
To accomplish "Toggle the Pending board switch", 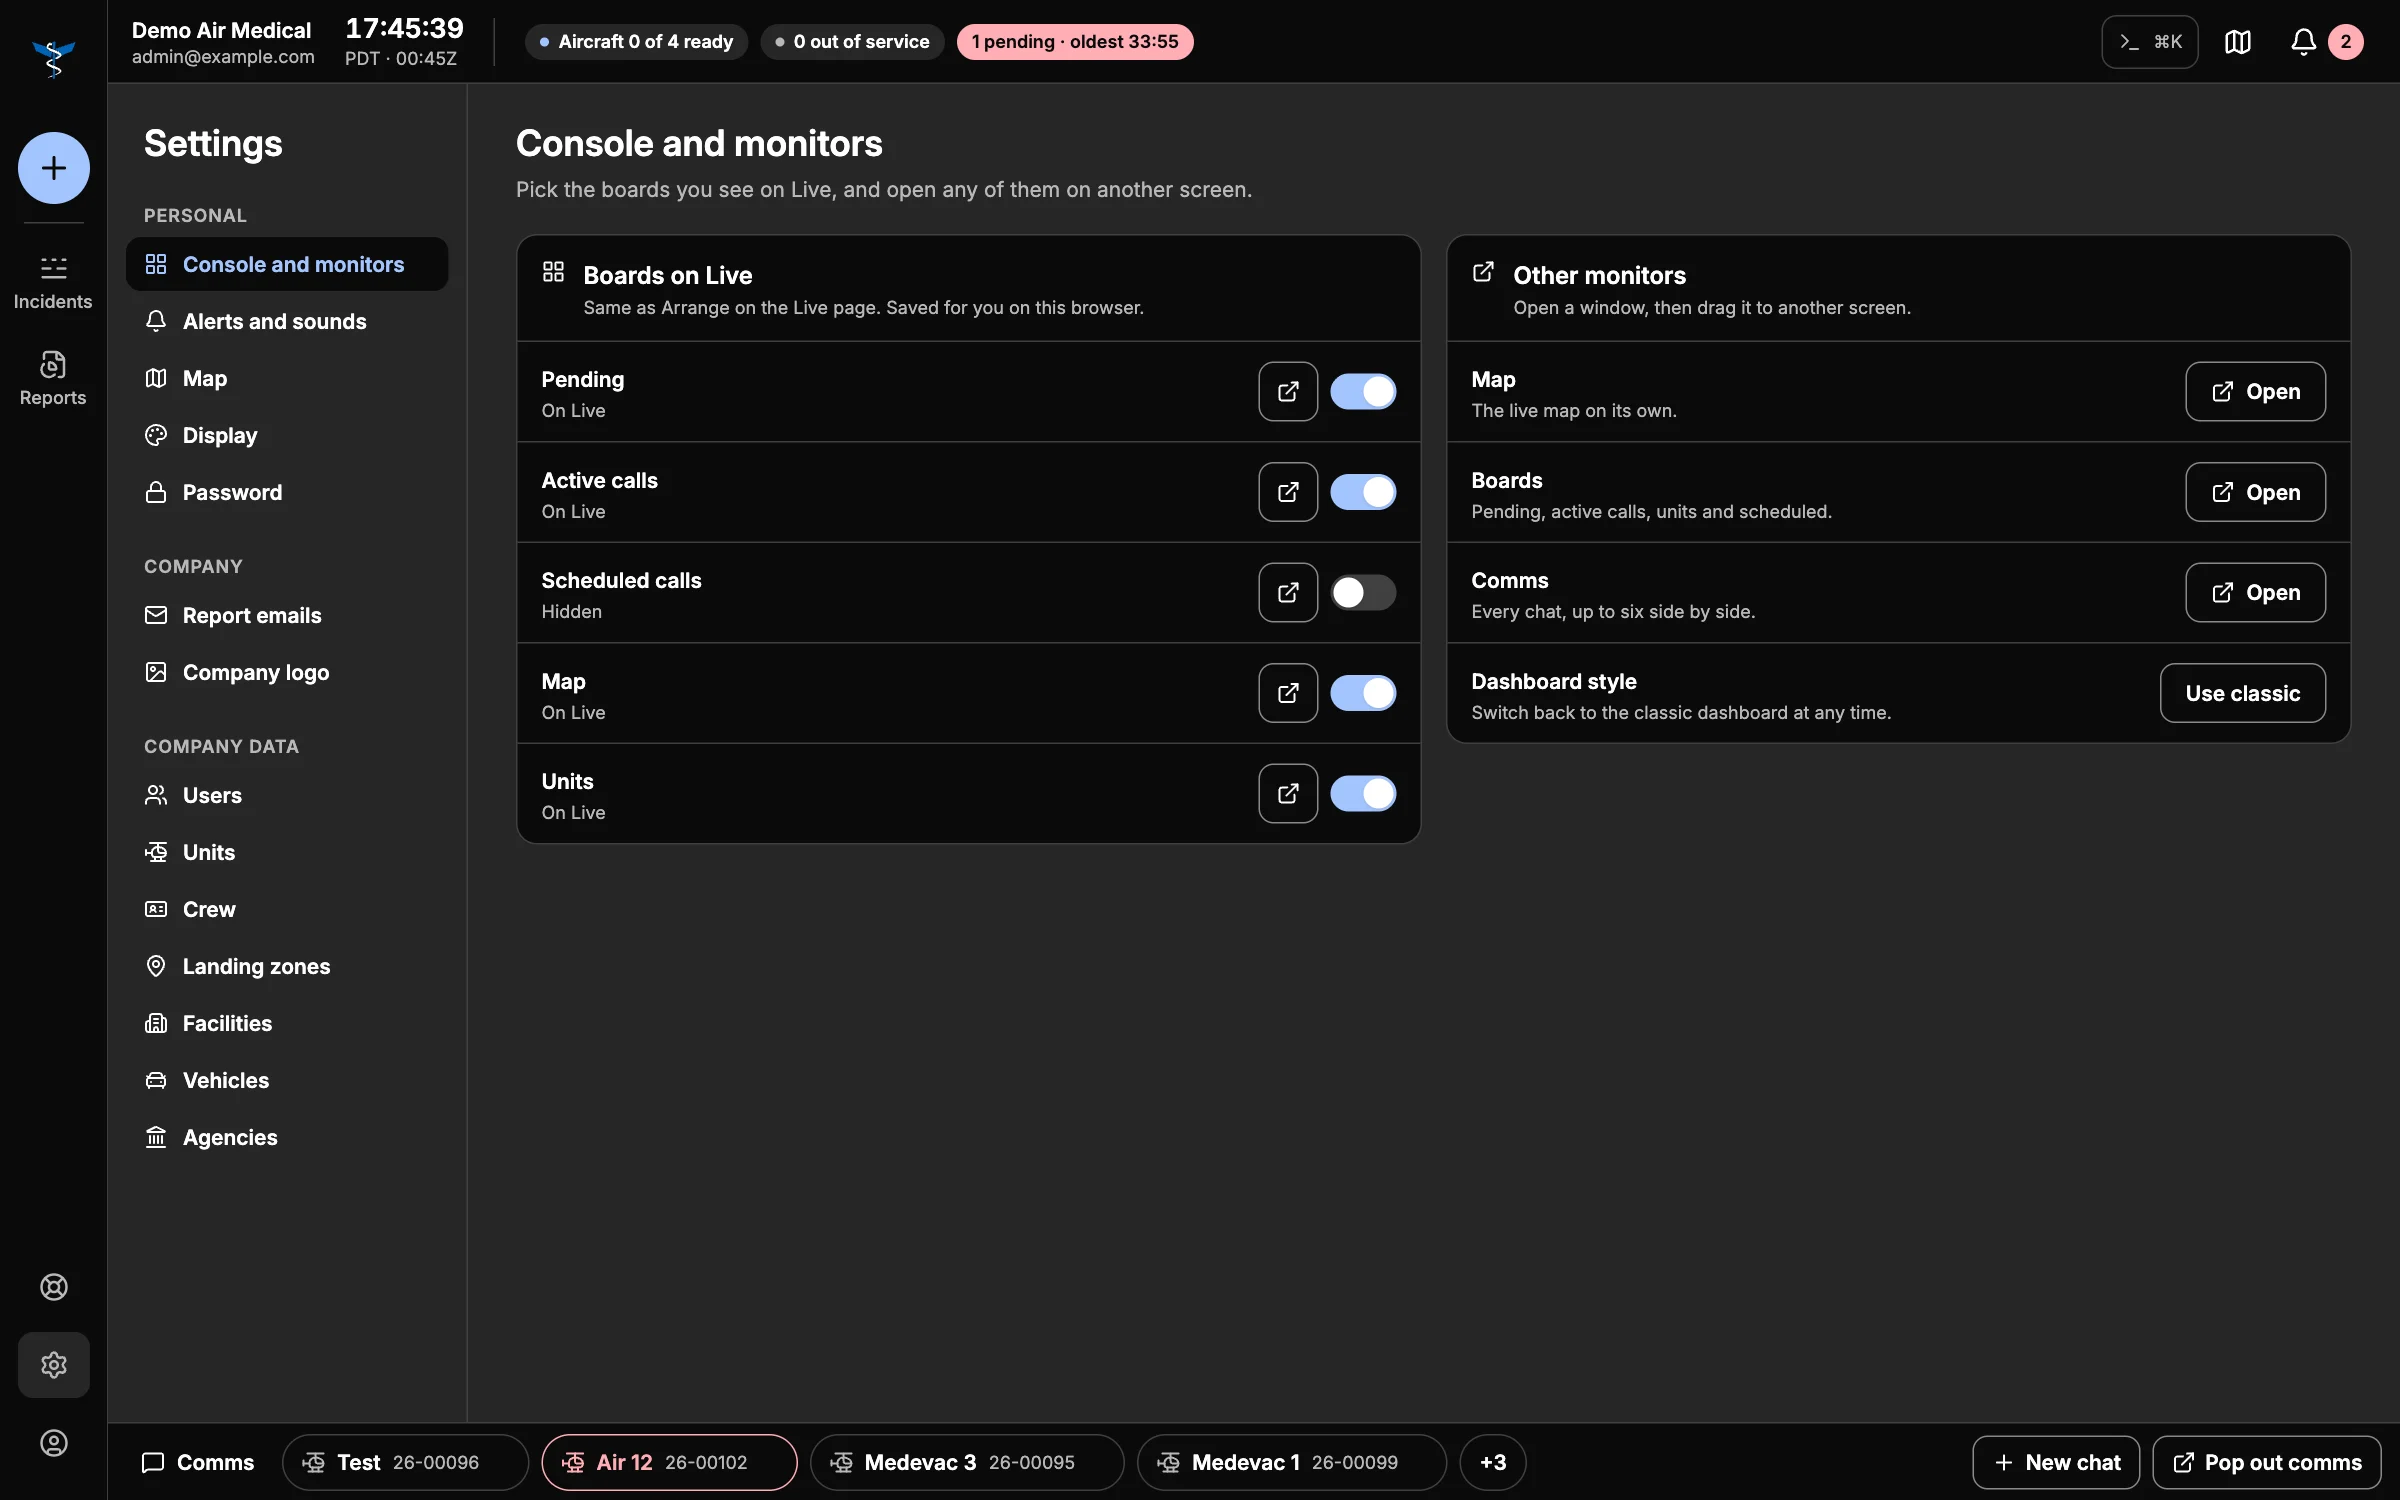I will coord(1363,392).
